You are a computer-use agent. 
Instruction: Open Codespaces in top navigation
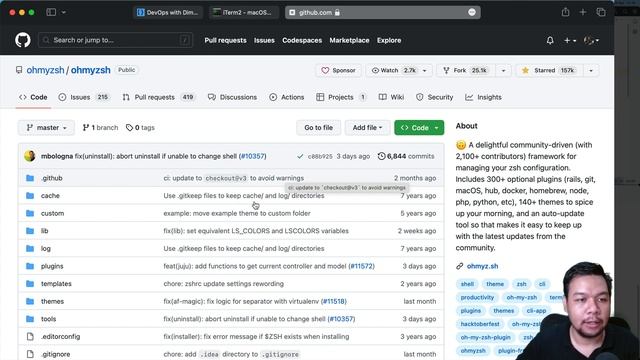[x=302, y=40]
